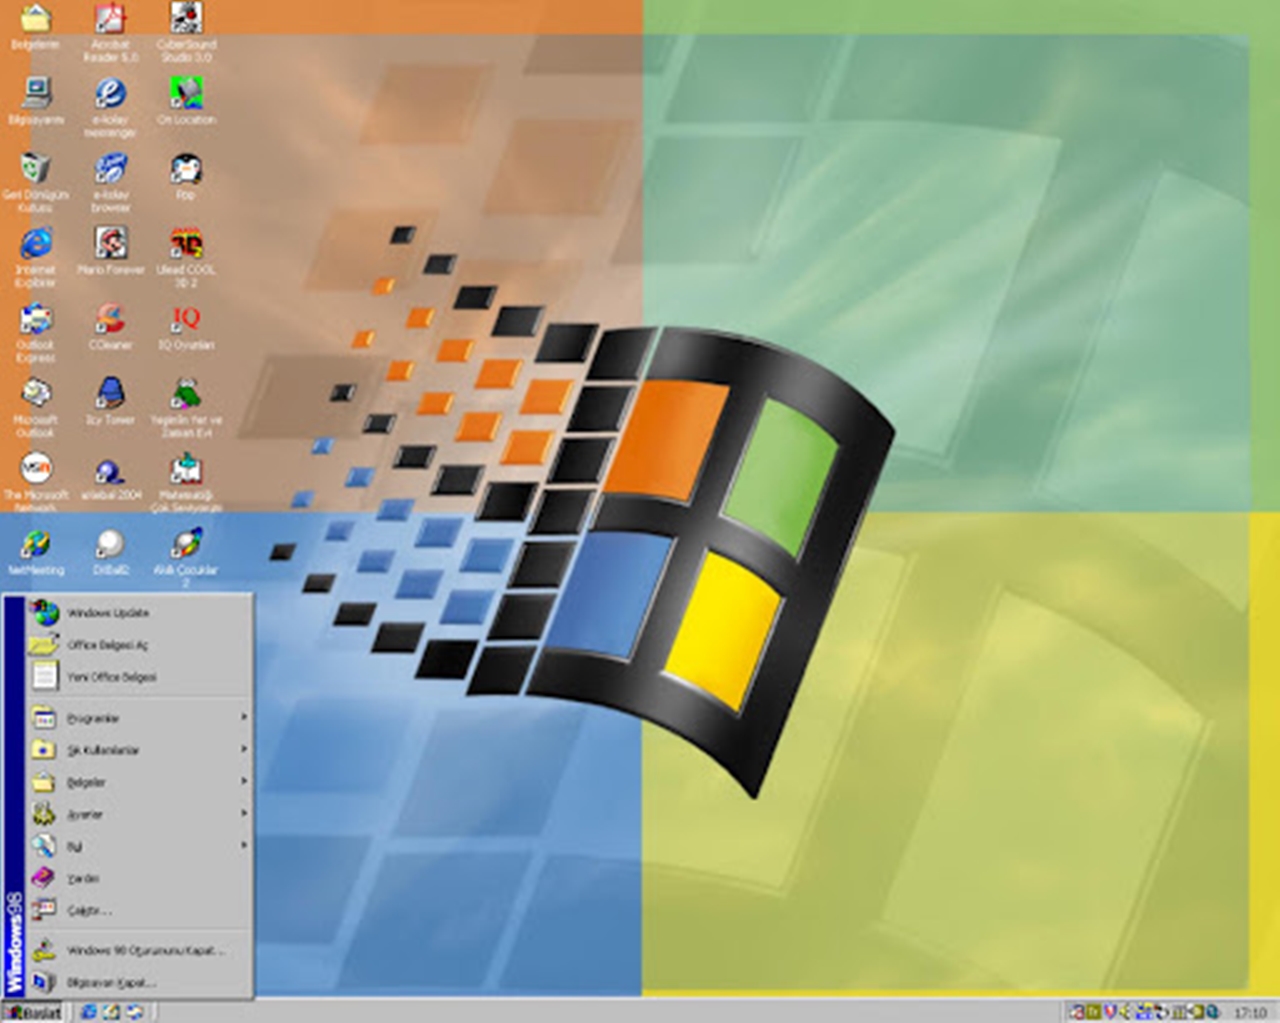
Task: Choose Bilgisayarı Kapat... in the Start menu
Action: click(111, 982)
